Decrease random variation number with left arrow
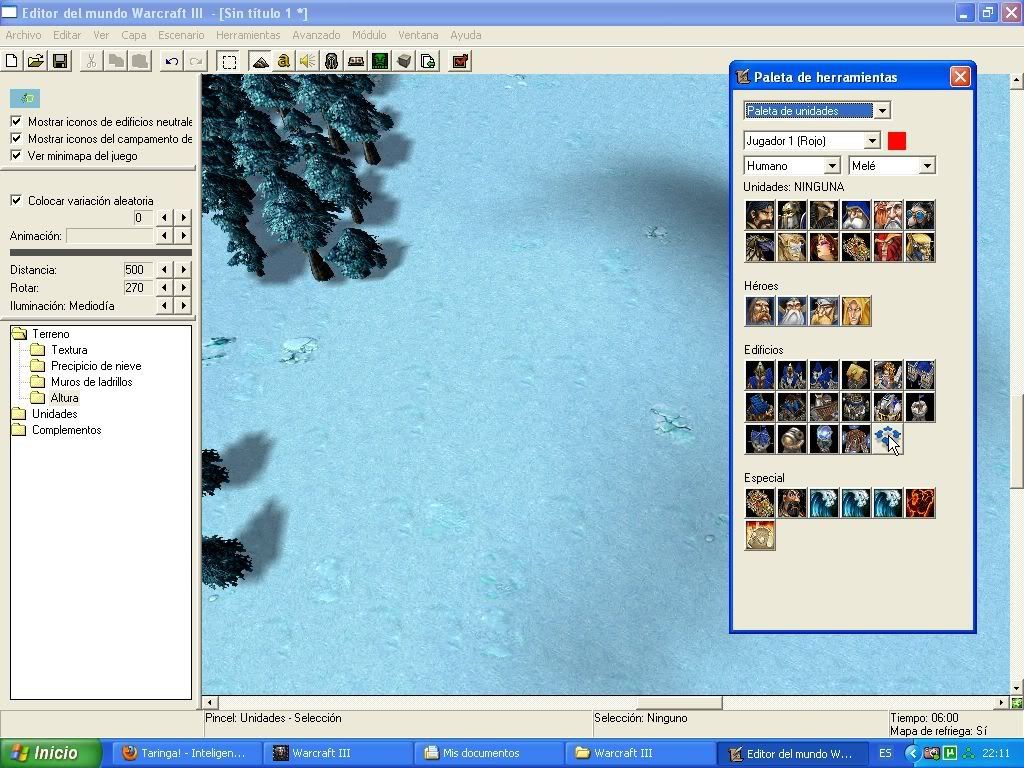Image resolution: width=1024 pixels, height=768 pixels. pos(164,217)
